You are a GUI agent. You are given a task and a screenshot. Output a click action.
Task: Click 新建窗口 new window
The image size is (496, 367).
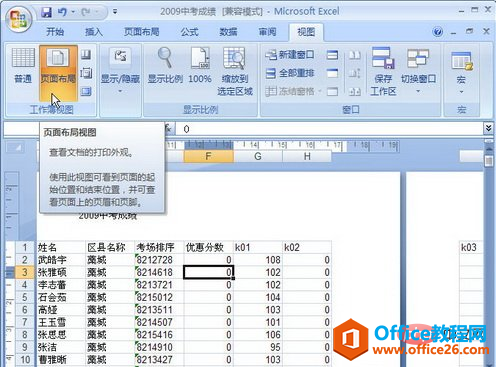[290, 55]
